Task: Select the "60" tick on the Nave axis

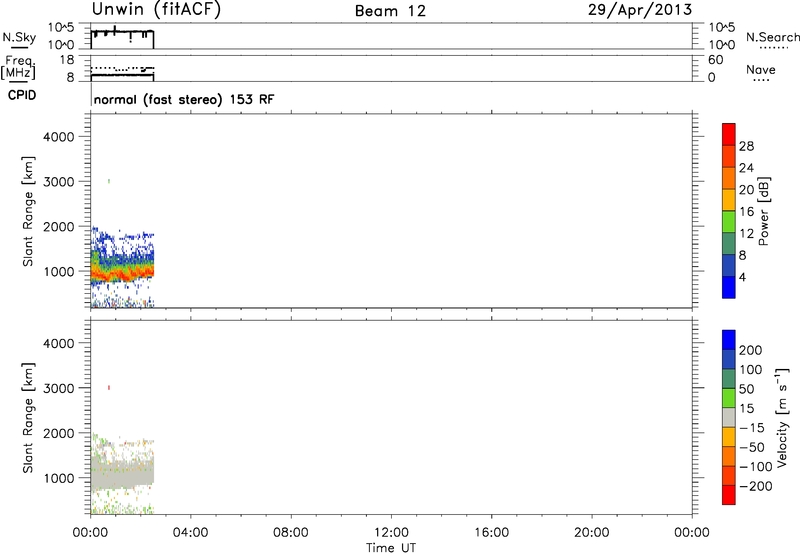Action: pos(715,60)
